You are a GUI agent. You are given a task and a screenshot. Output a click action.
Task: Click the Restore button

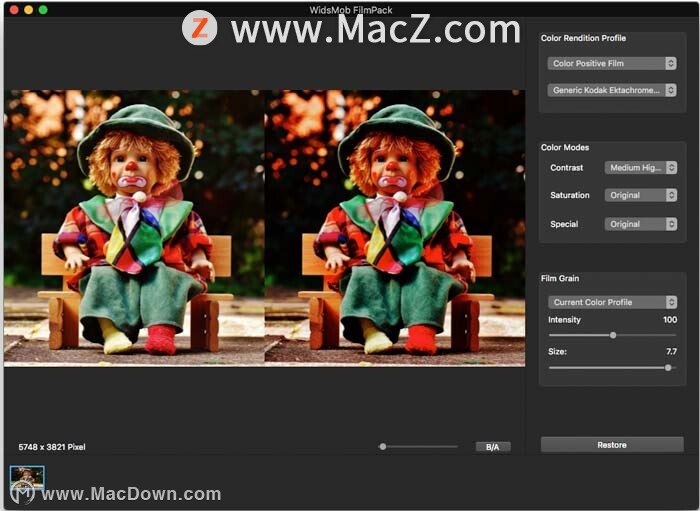612,445
